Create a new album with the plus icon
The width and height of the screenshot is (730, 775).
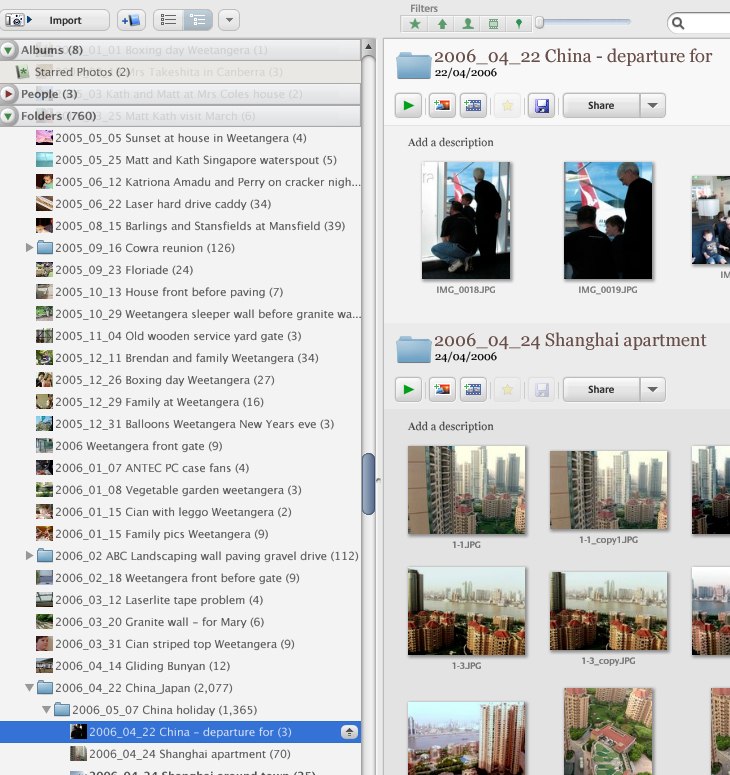(130, 20)
